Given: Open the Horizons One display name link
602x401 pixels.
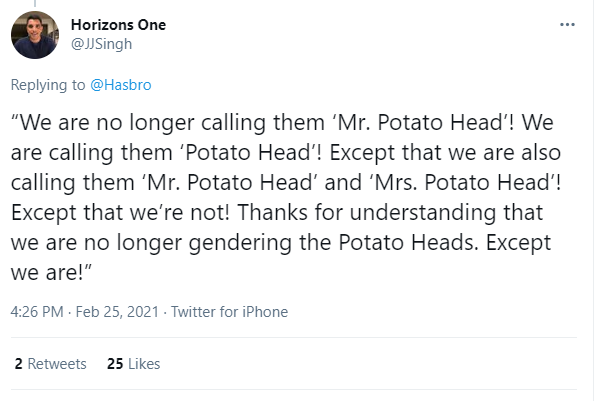Looking at the screenshot, I should [x=119, y=24].
